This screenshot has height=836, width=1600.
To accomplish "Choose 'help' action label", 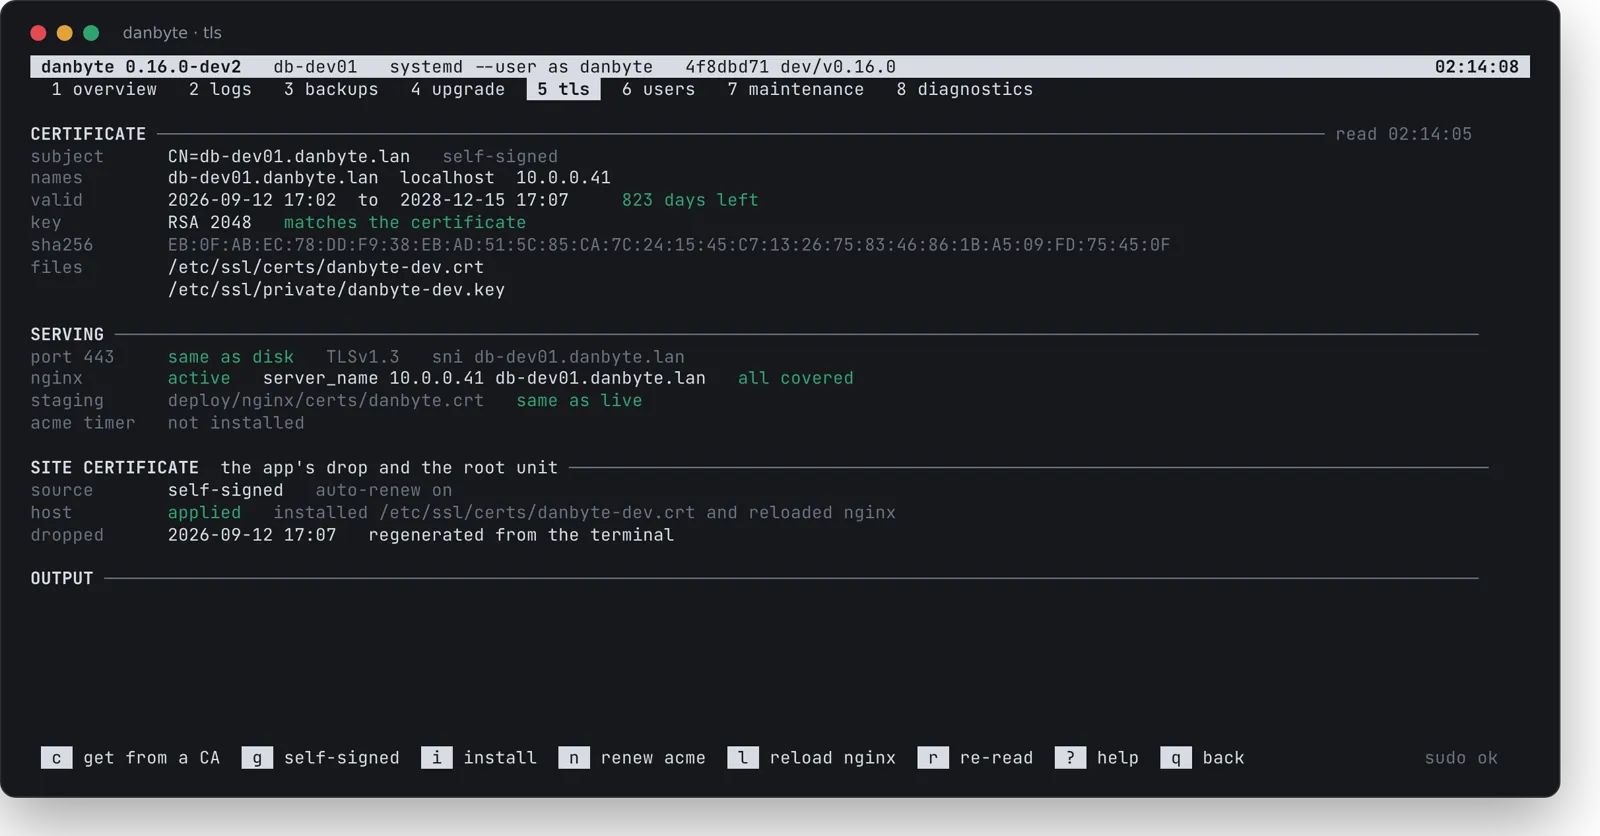I will click(1118, 758).
